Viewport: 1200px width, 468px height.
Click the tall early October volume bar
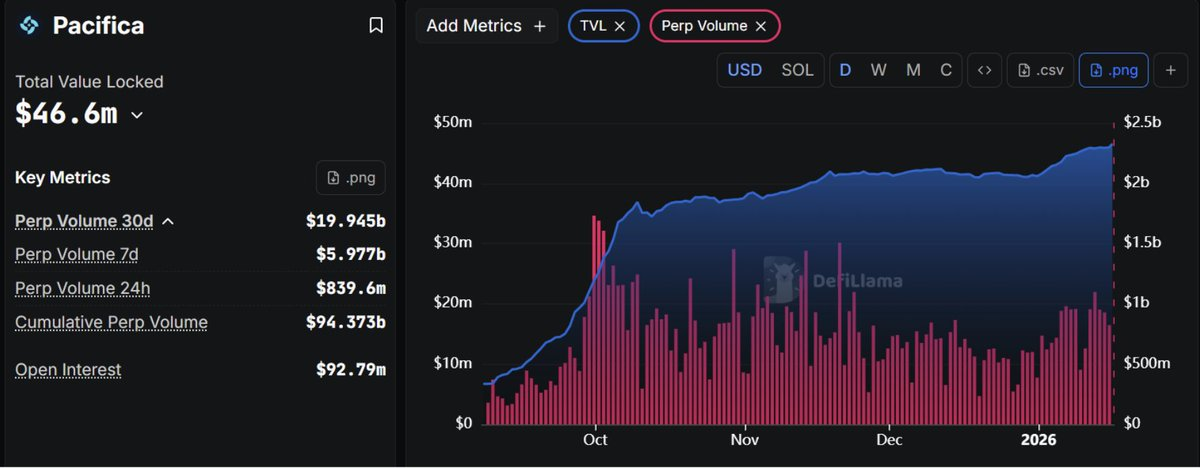click(594, 320)
